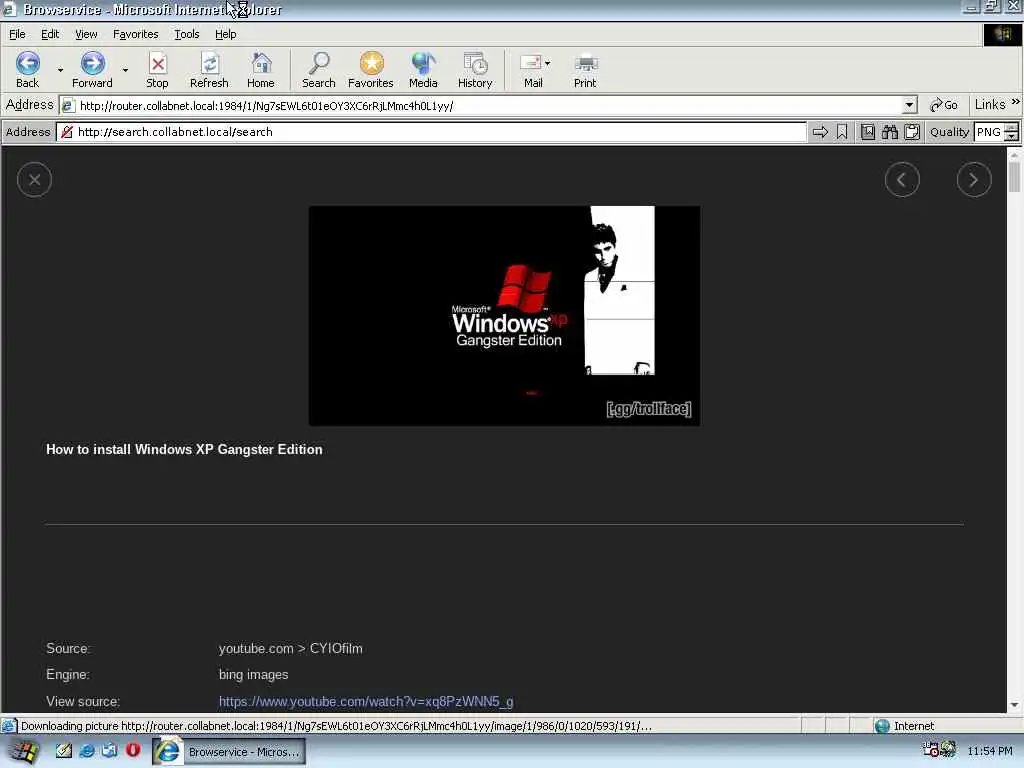Show previous image with left chevron
Image resolution: width=1024 pixels, height=768 pixels.
tap(902, 180)
